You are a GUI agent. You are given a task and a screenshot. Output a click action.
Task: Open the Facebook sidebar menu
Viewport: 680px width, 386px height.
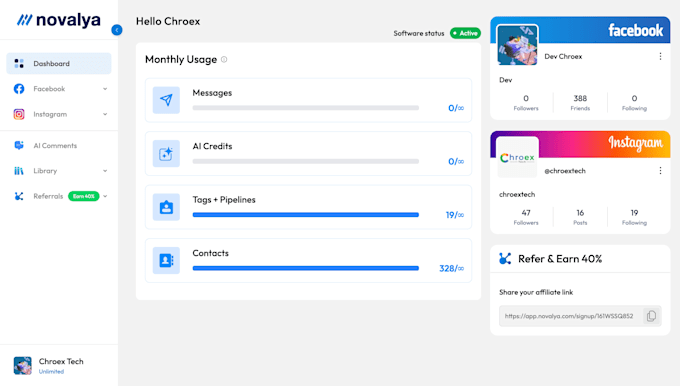[x=59, y=88]
